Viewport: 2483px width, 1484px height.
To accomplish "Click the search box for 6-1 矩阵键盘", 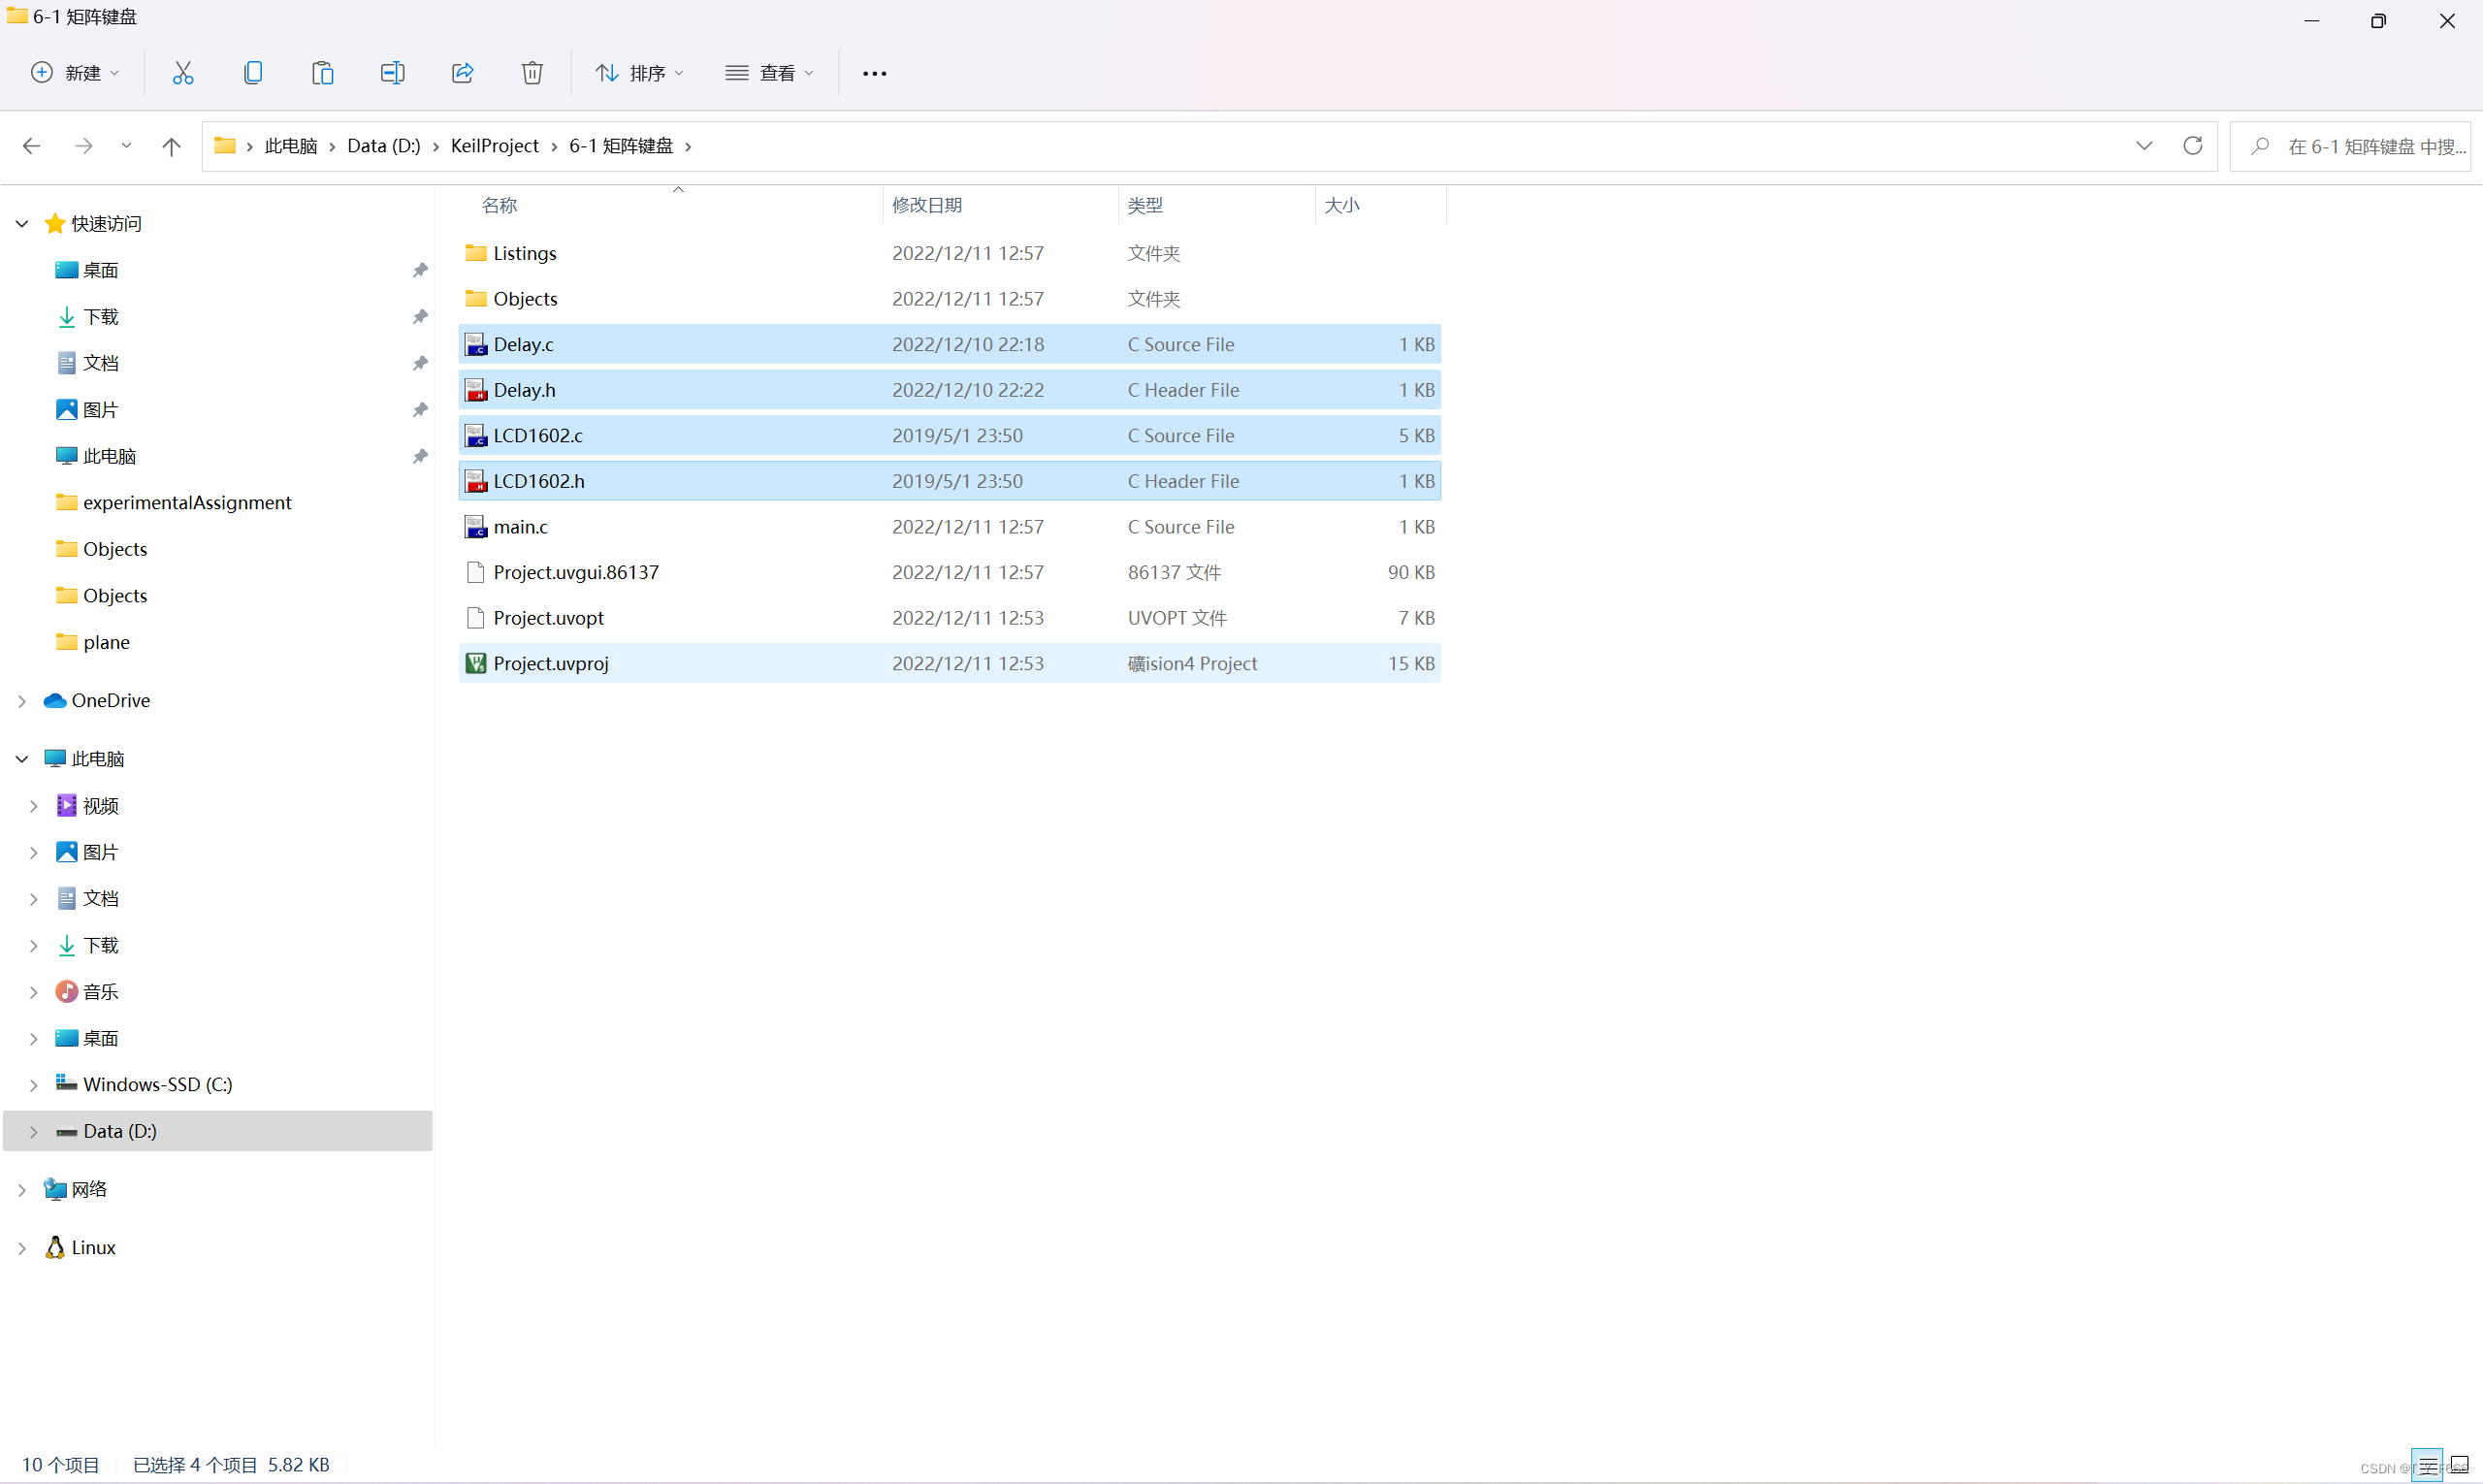I will pyautogui.click(x=2351, y=146).
